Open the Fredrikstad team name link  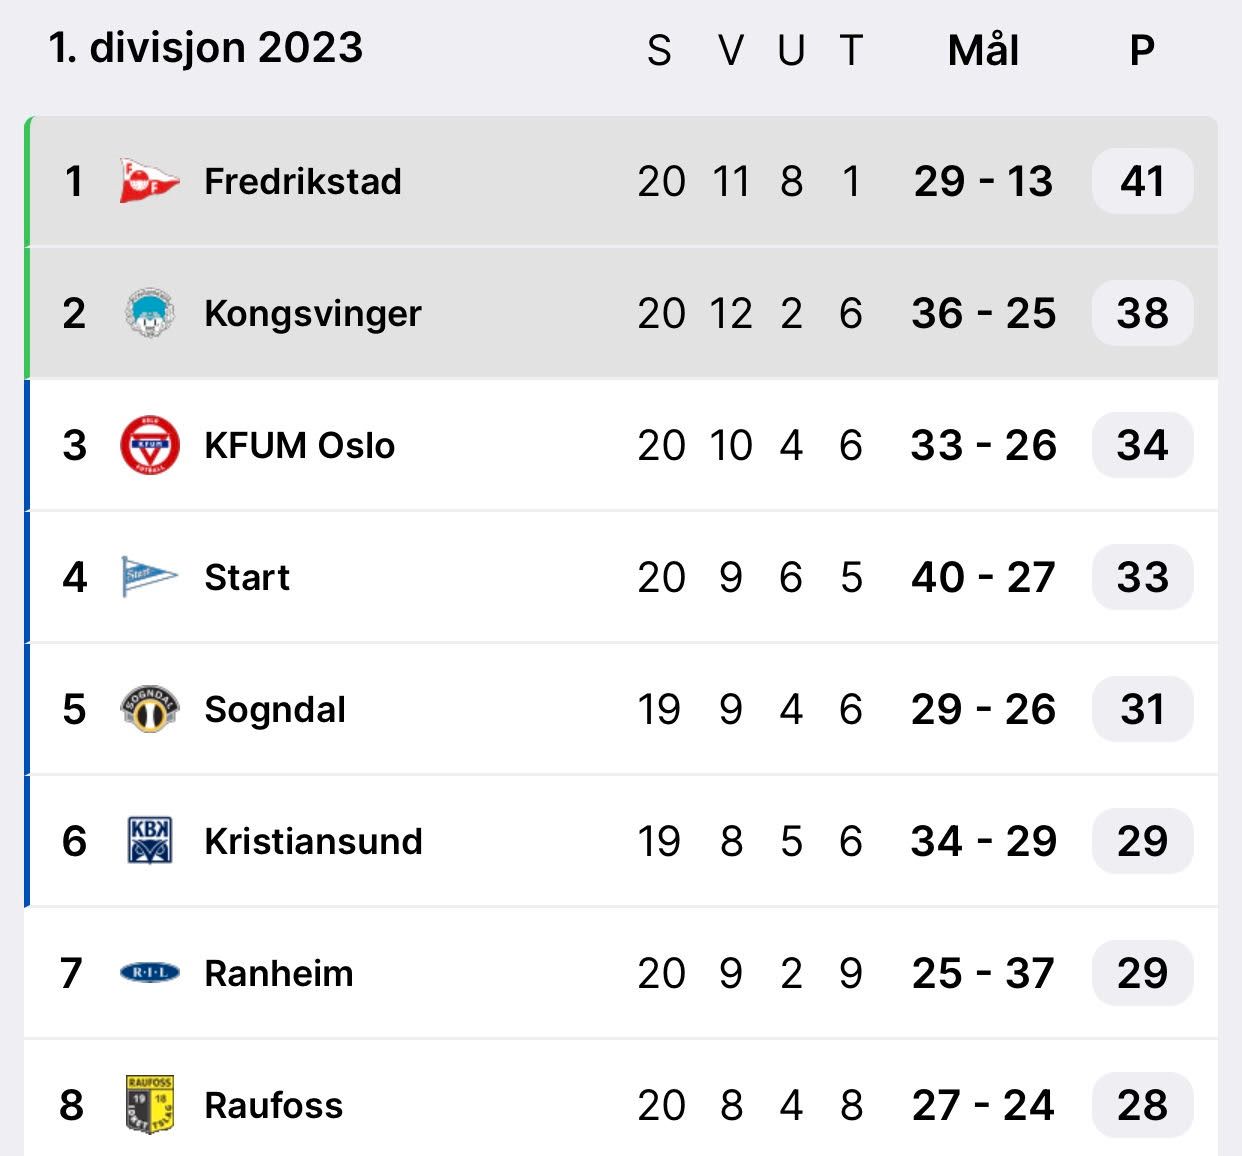tap(302, 181)
